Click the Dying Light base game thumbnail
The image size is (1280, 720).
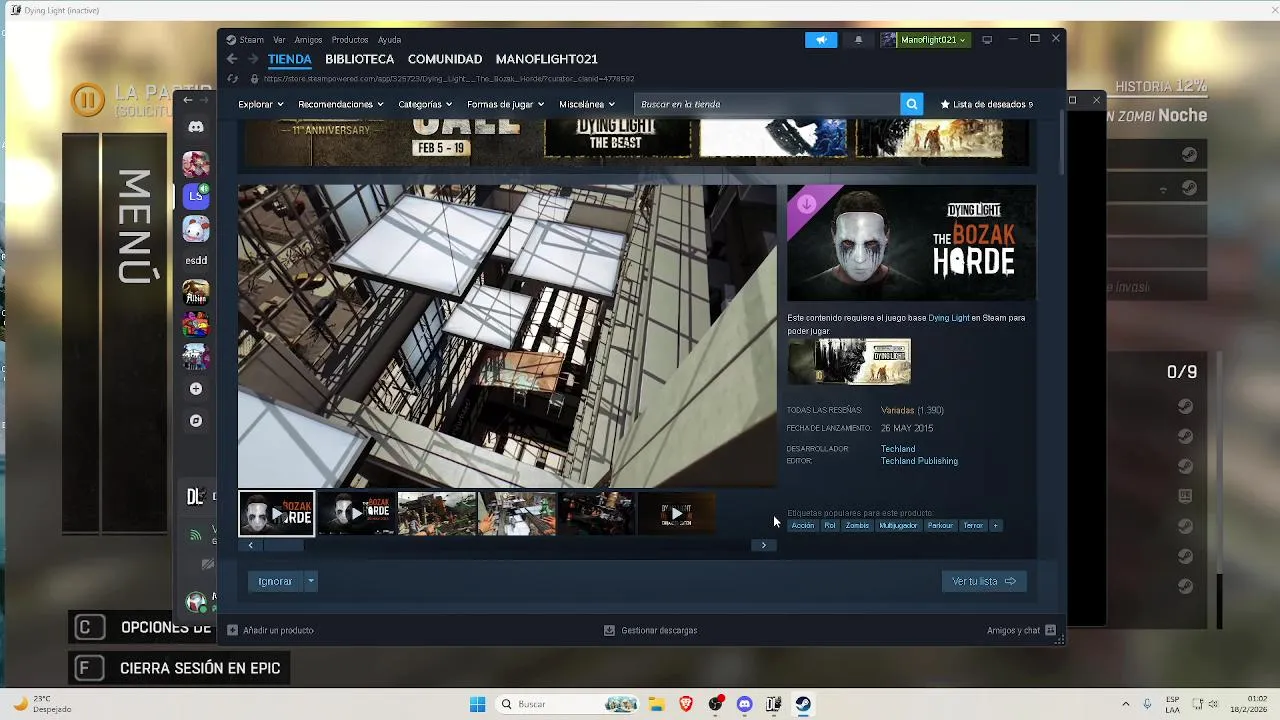tap(849, 361)
